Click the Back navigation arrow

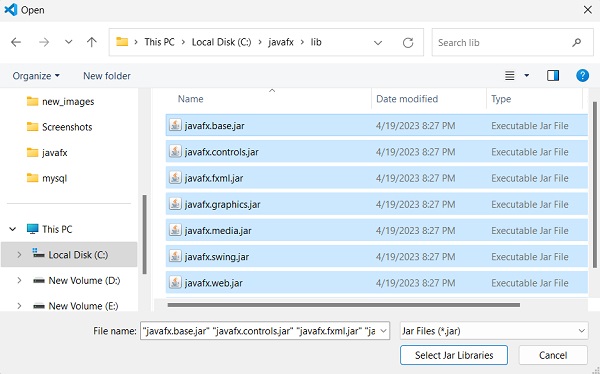[x=16, y=42]
